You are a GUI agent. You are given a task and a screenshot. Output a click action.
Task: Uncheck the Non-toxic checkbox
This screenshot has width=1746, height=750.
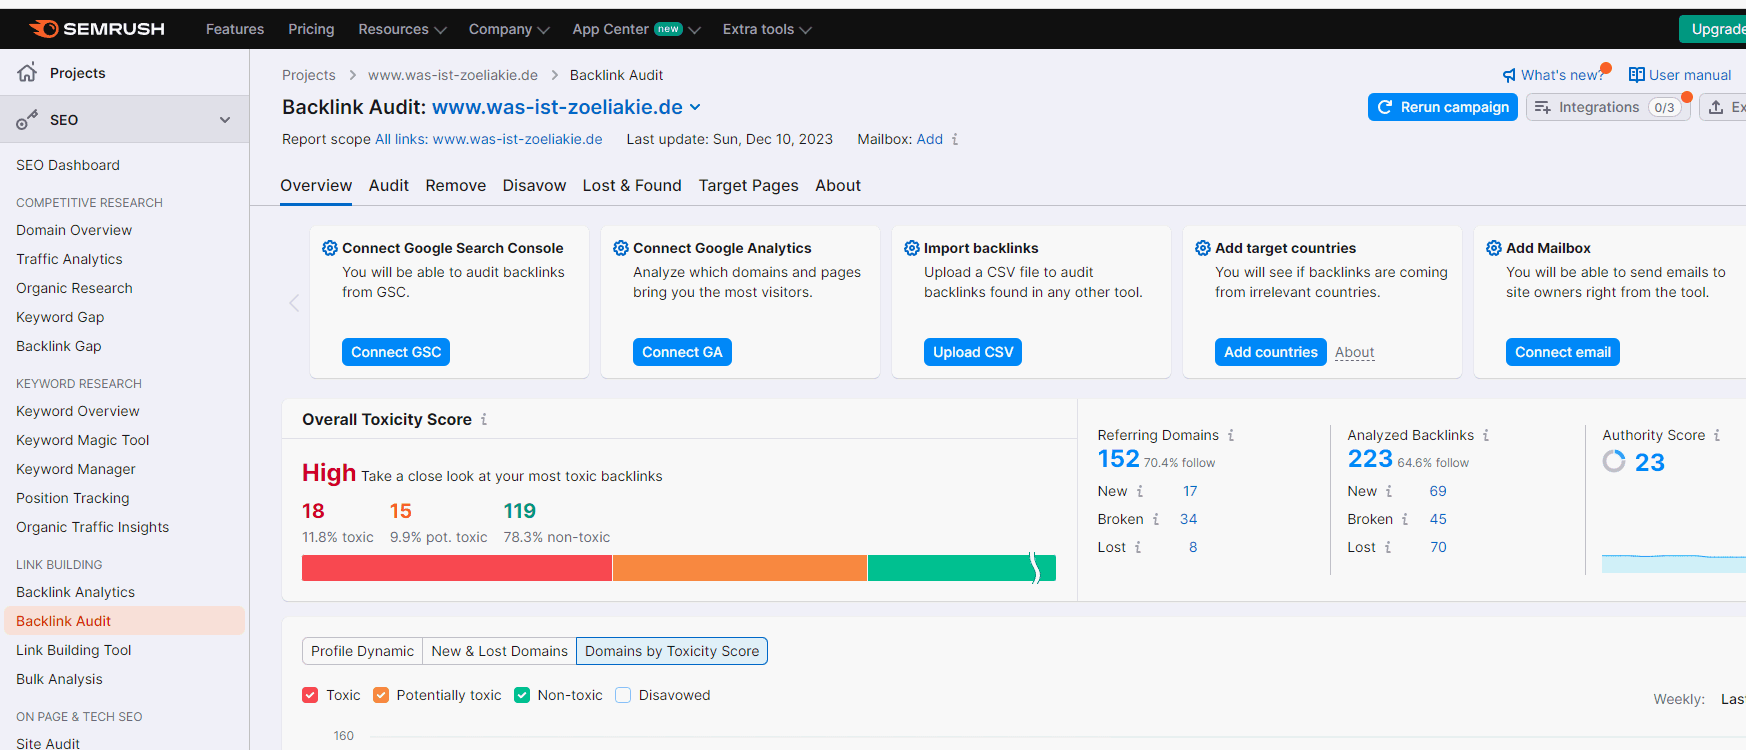tap(522, 695)
